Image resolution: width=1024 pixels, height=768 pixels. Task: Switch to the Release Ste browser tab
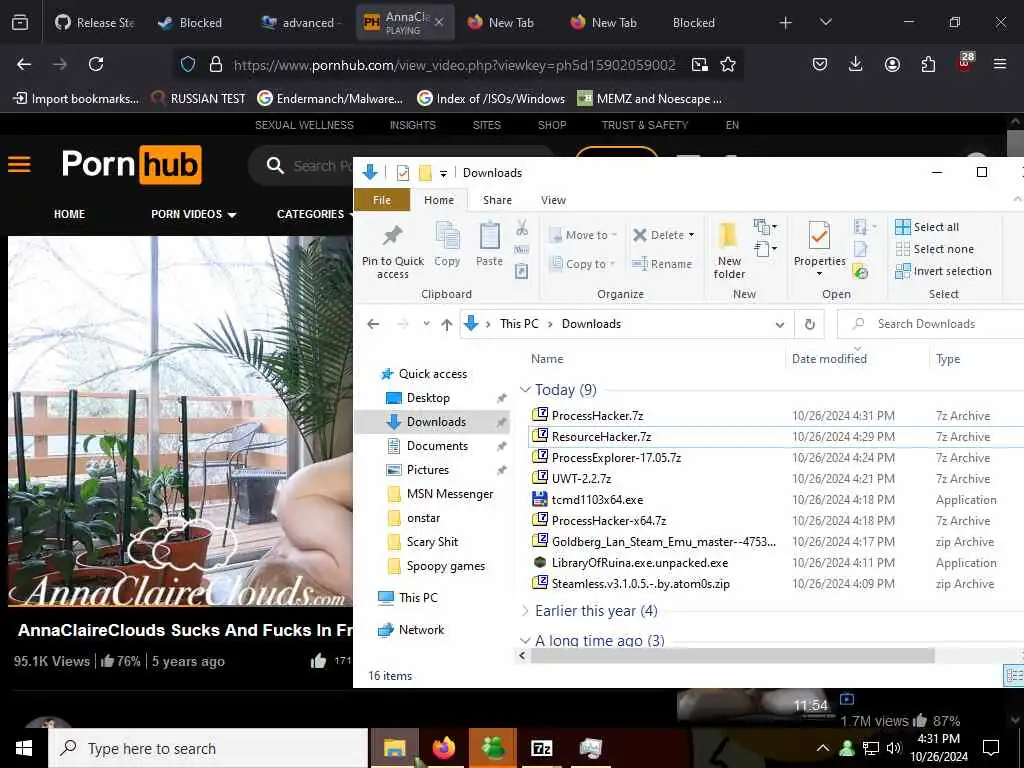[95, 22]
